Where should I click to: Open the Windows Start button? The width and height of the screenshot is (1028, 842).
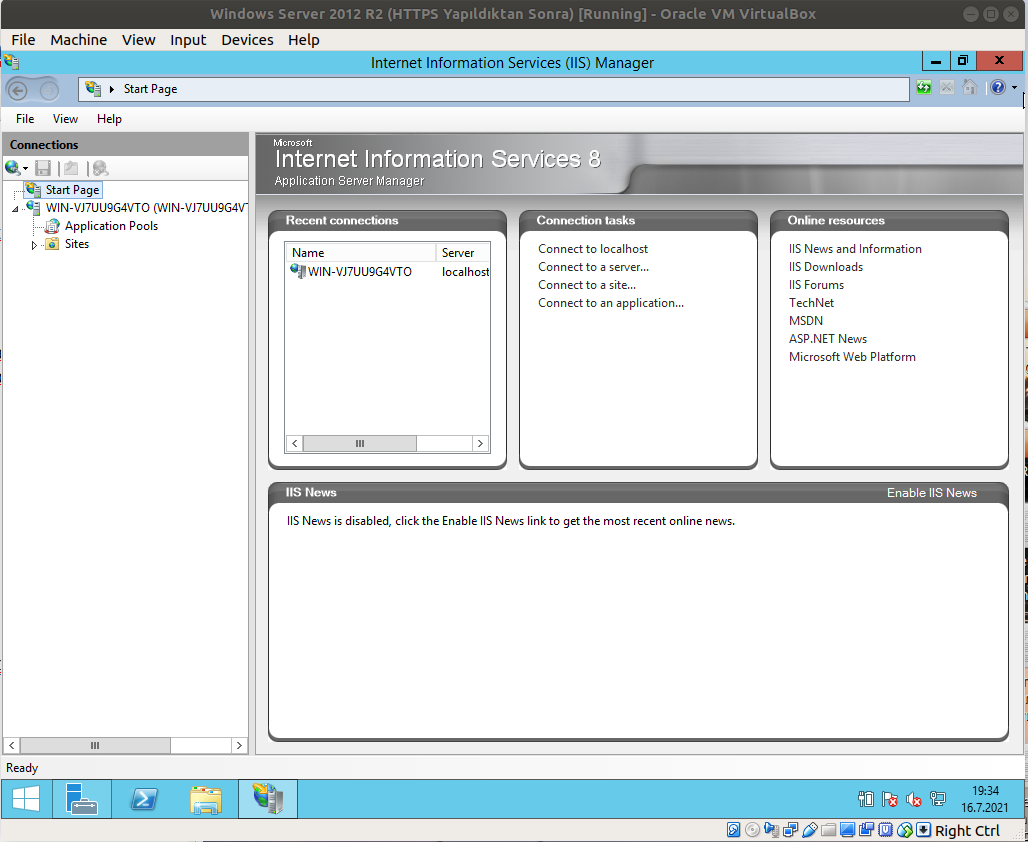point(26,799)
